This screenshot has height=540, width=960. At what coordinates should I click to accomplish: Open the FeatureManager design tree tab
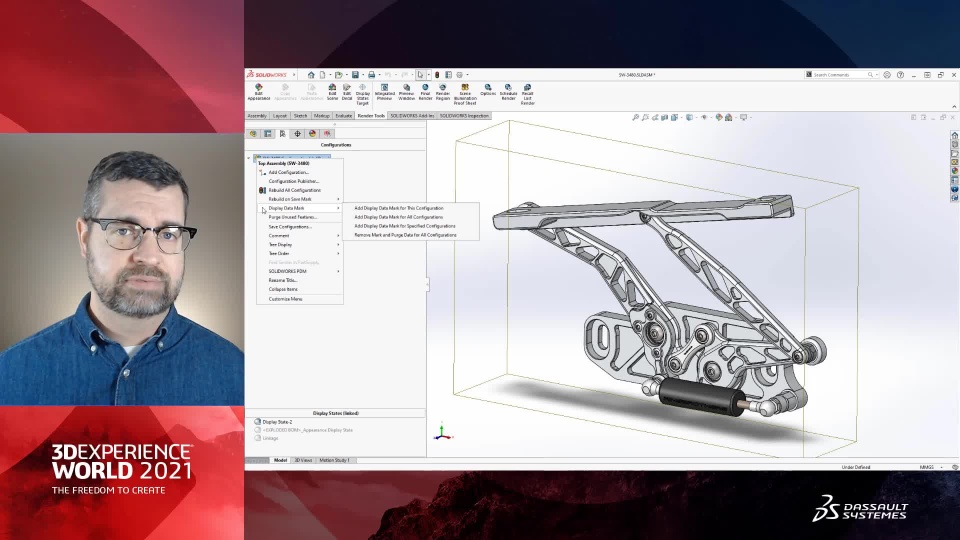coord(253,133)
